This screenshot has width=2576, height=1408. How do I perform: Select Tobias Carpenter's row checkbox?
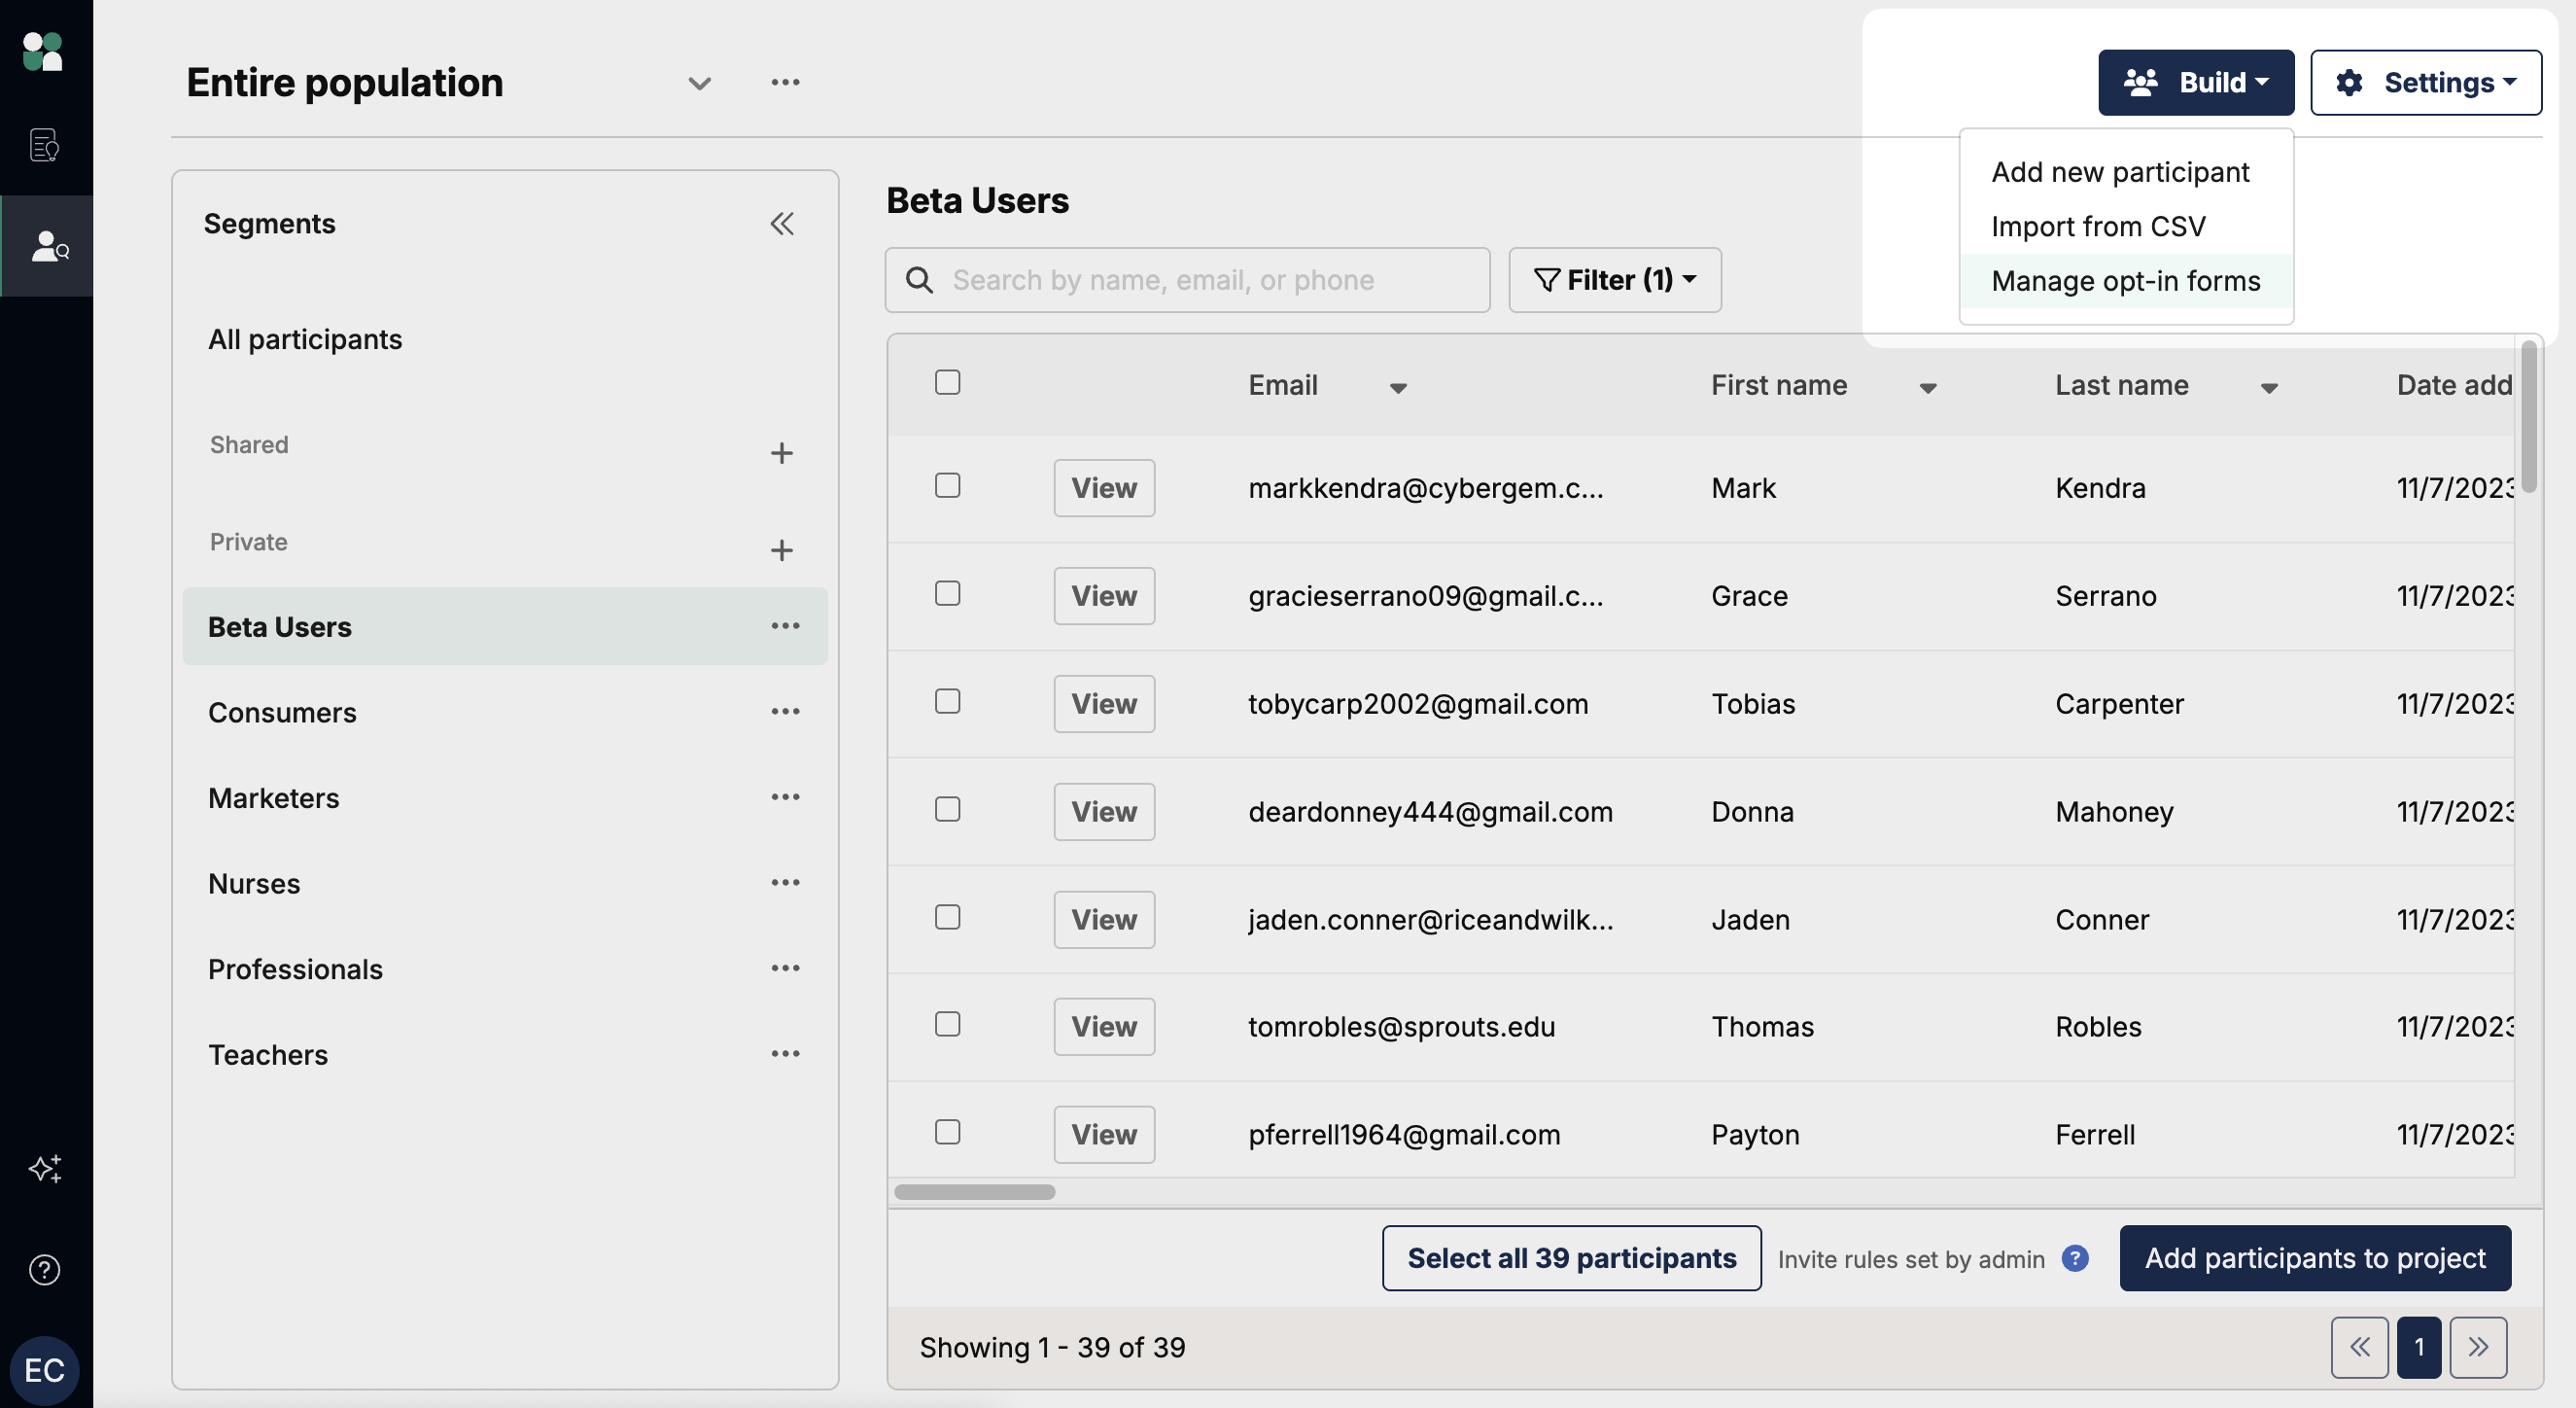pyautogui.click(x=947, y=702)
